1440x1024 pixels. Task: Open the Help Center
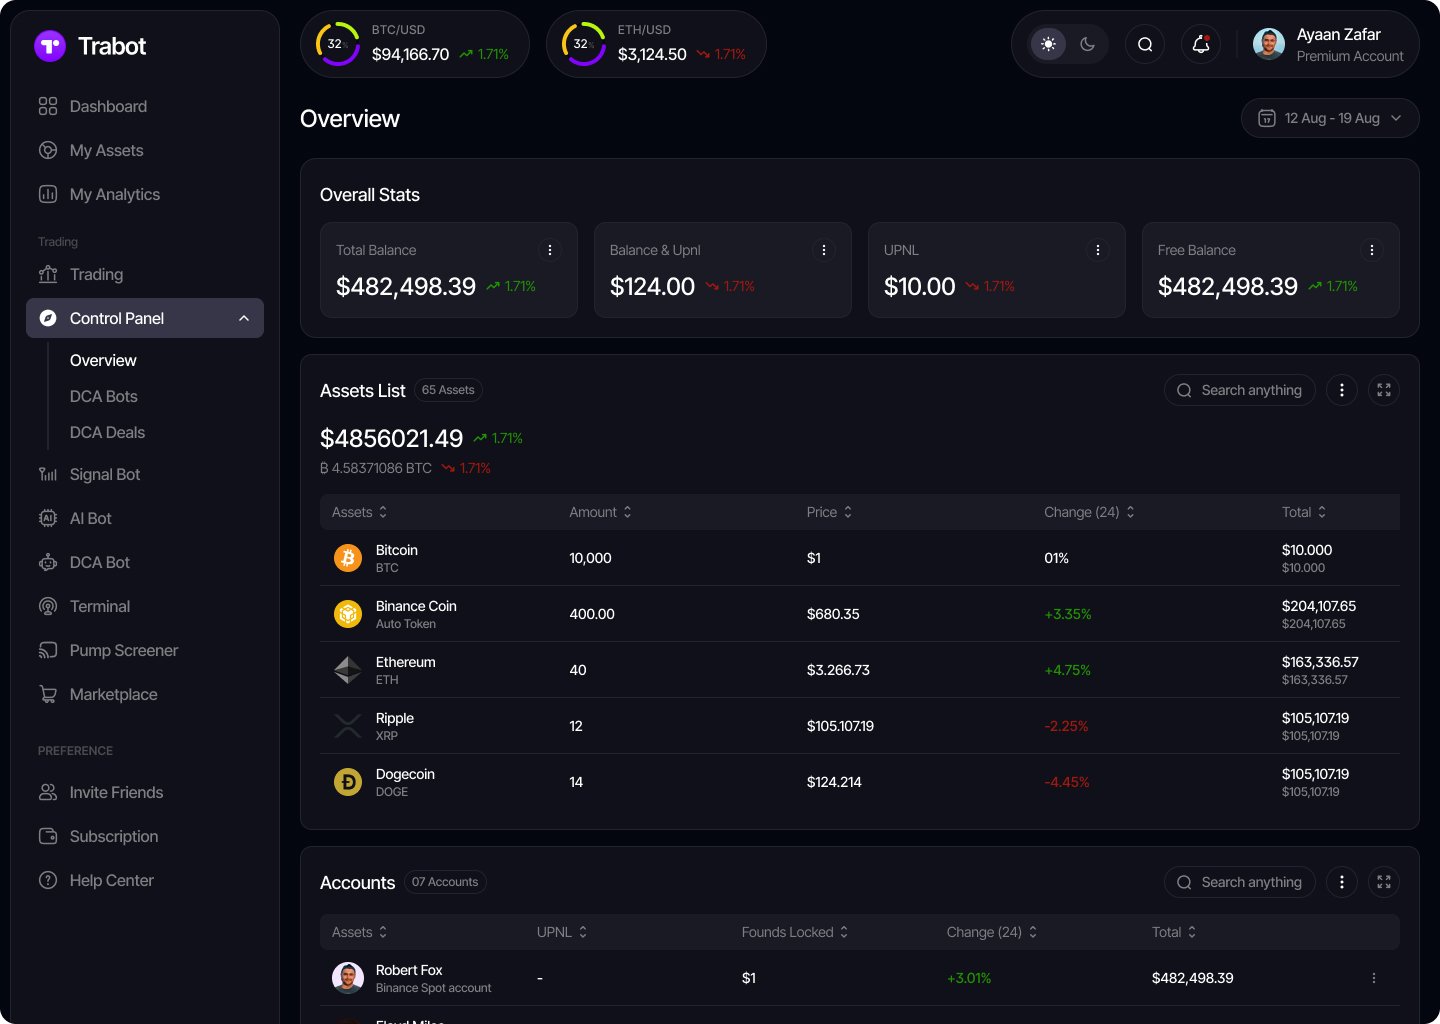pos(111,880)
